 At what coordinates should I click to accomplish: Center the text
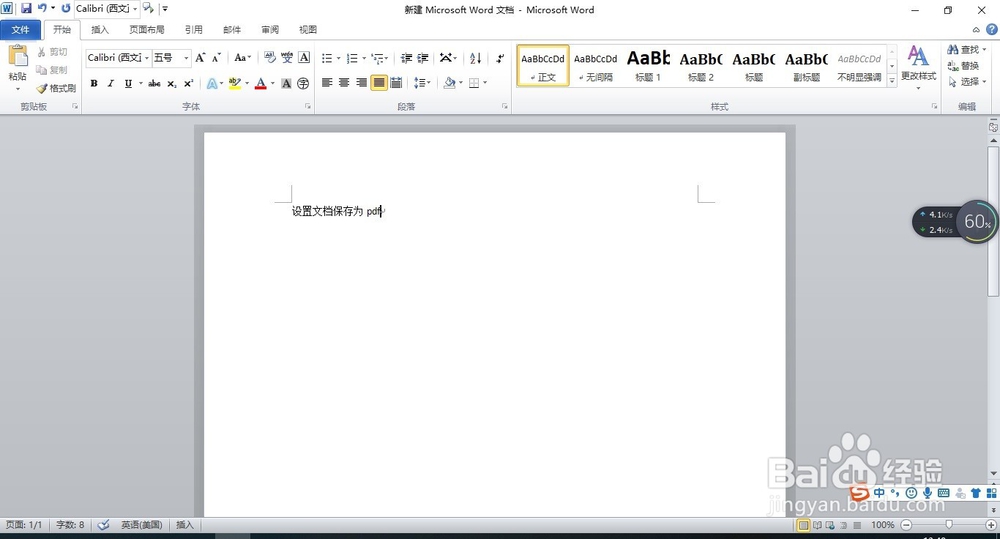(x=344, y=83)
